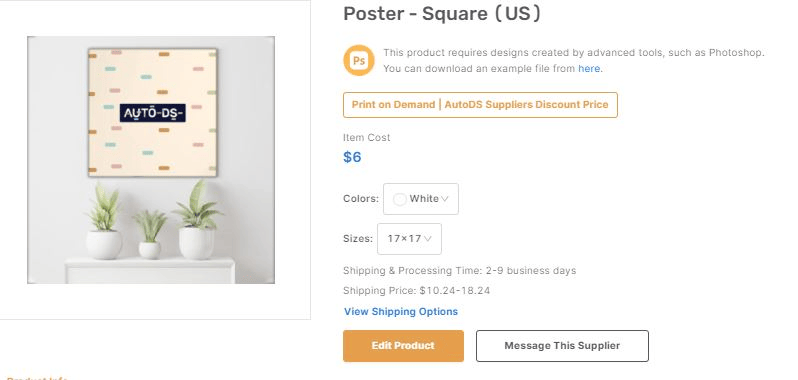Open the Colors dropdown showing White
Viewport: 798px width, 380px height.
(420, 199)
